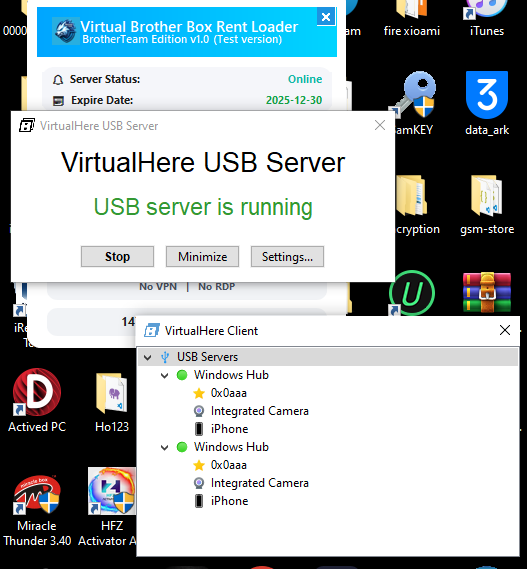Viewport: 527px width, 569px height.
Task: Open the green U uninstaller desktop shortcut
Action: coord(412,293)
